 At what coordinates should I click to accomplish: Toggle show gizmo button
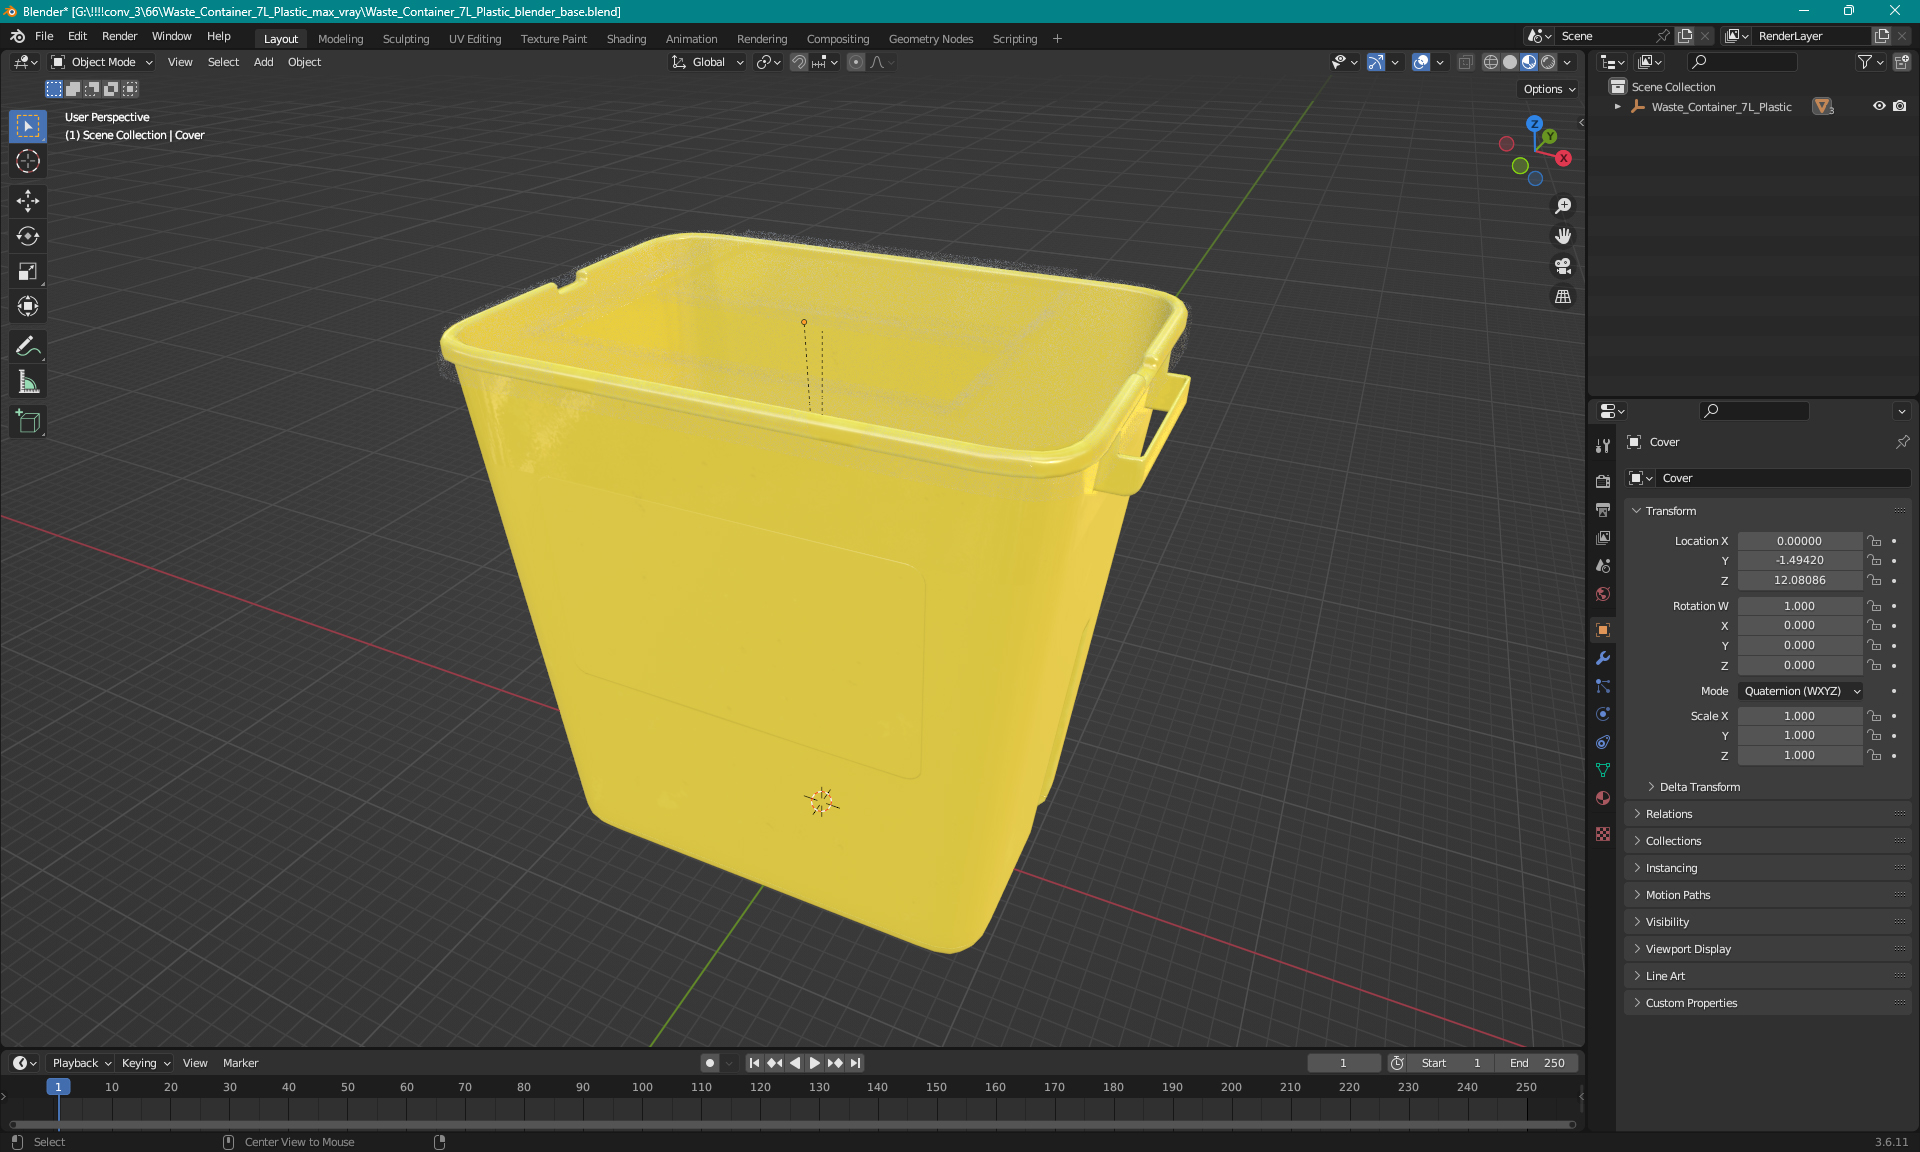tap(1376, 62)
